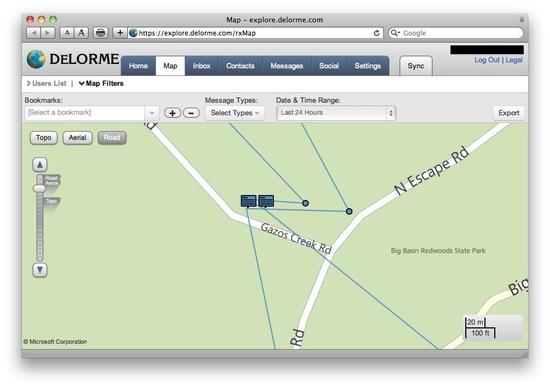Open the left message marker on map
The height and width of the screenshot is (388, 550).
point(249,201)
